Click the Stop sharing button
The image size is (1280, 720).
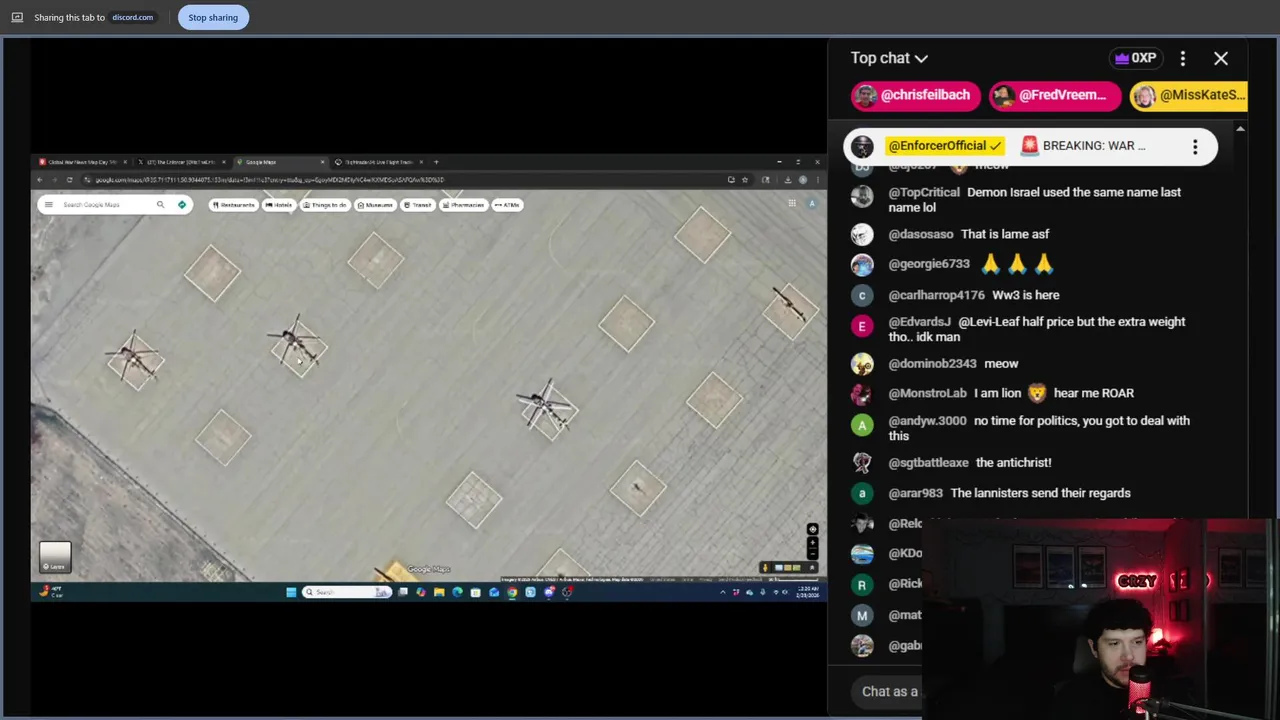pyautogui.click(x=213, y=17)
